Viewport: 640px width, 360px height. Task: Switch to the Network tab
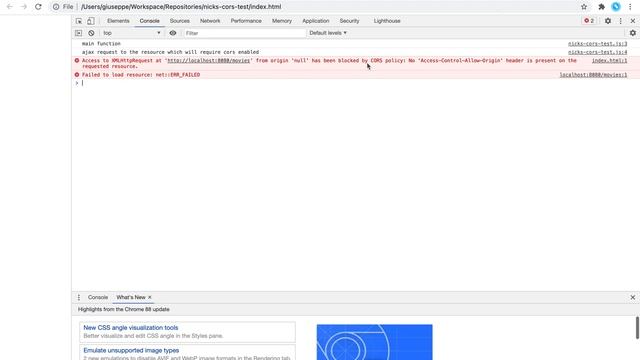tap(210, 21)
